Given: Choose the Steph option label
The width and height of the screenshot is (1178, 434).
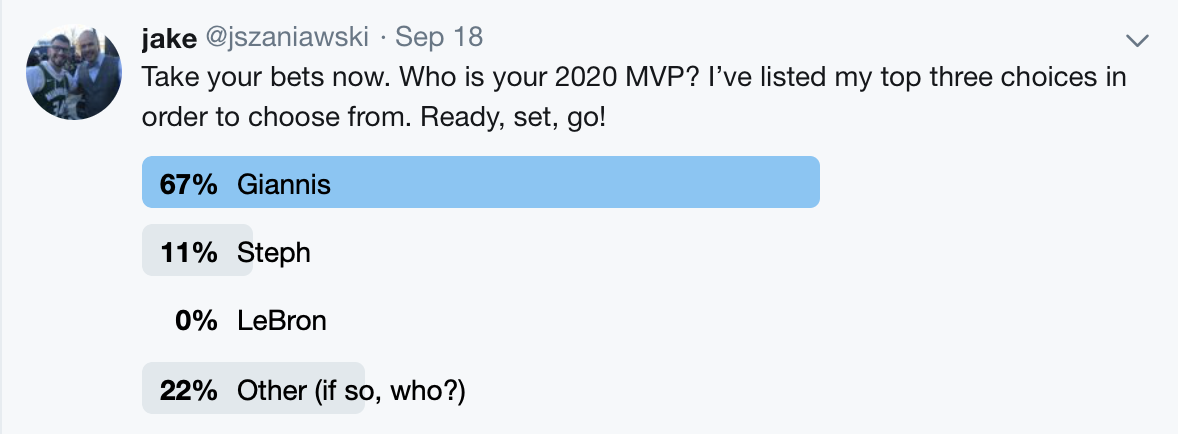Looking at the screenshot, I should [273, 254].
